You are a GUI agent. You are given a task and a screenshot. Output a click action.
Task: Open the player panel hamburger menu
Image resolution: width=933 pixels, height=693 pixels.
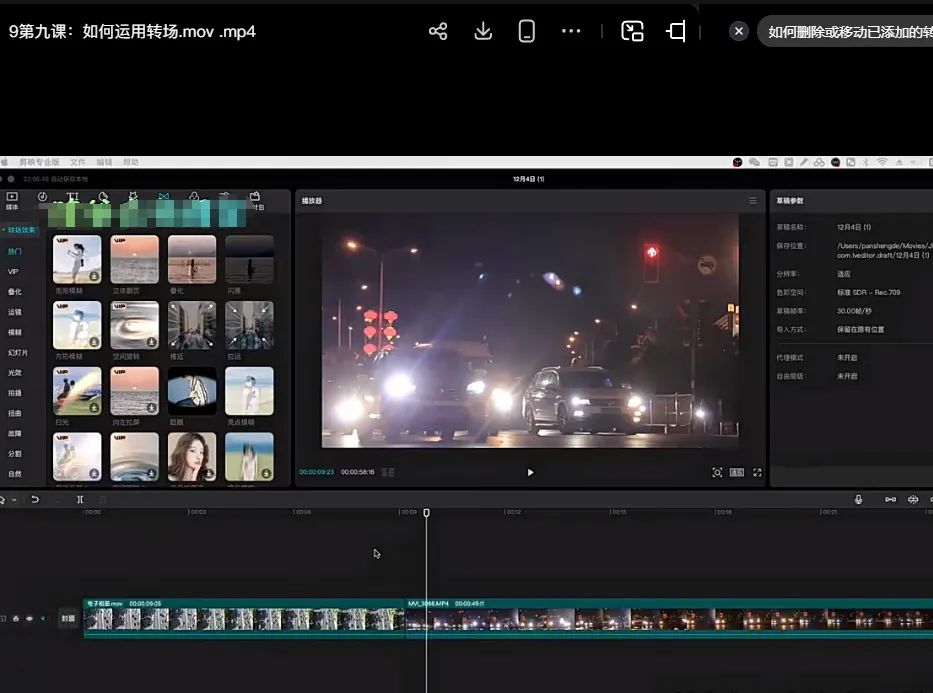click(753, 201)
